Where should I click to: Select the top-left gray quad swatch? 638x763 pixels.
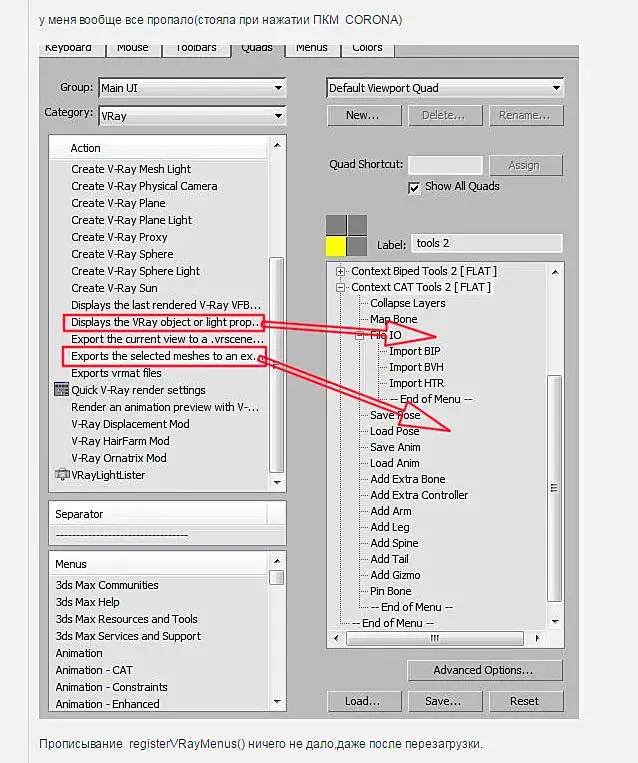point(336,225)
